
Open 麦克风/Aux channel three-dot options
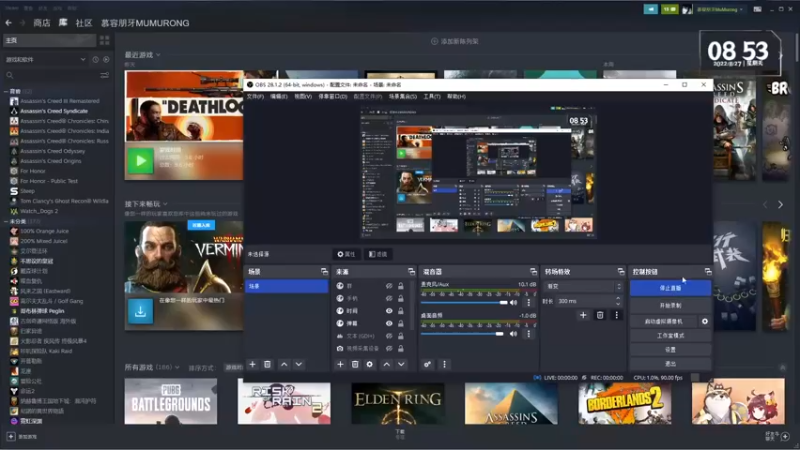point(529,303)
